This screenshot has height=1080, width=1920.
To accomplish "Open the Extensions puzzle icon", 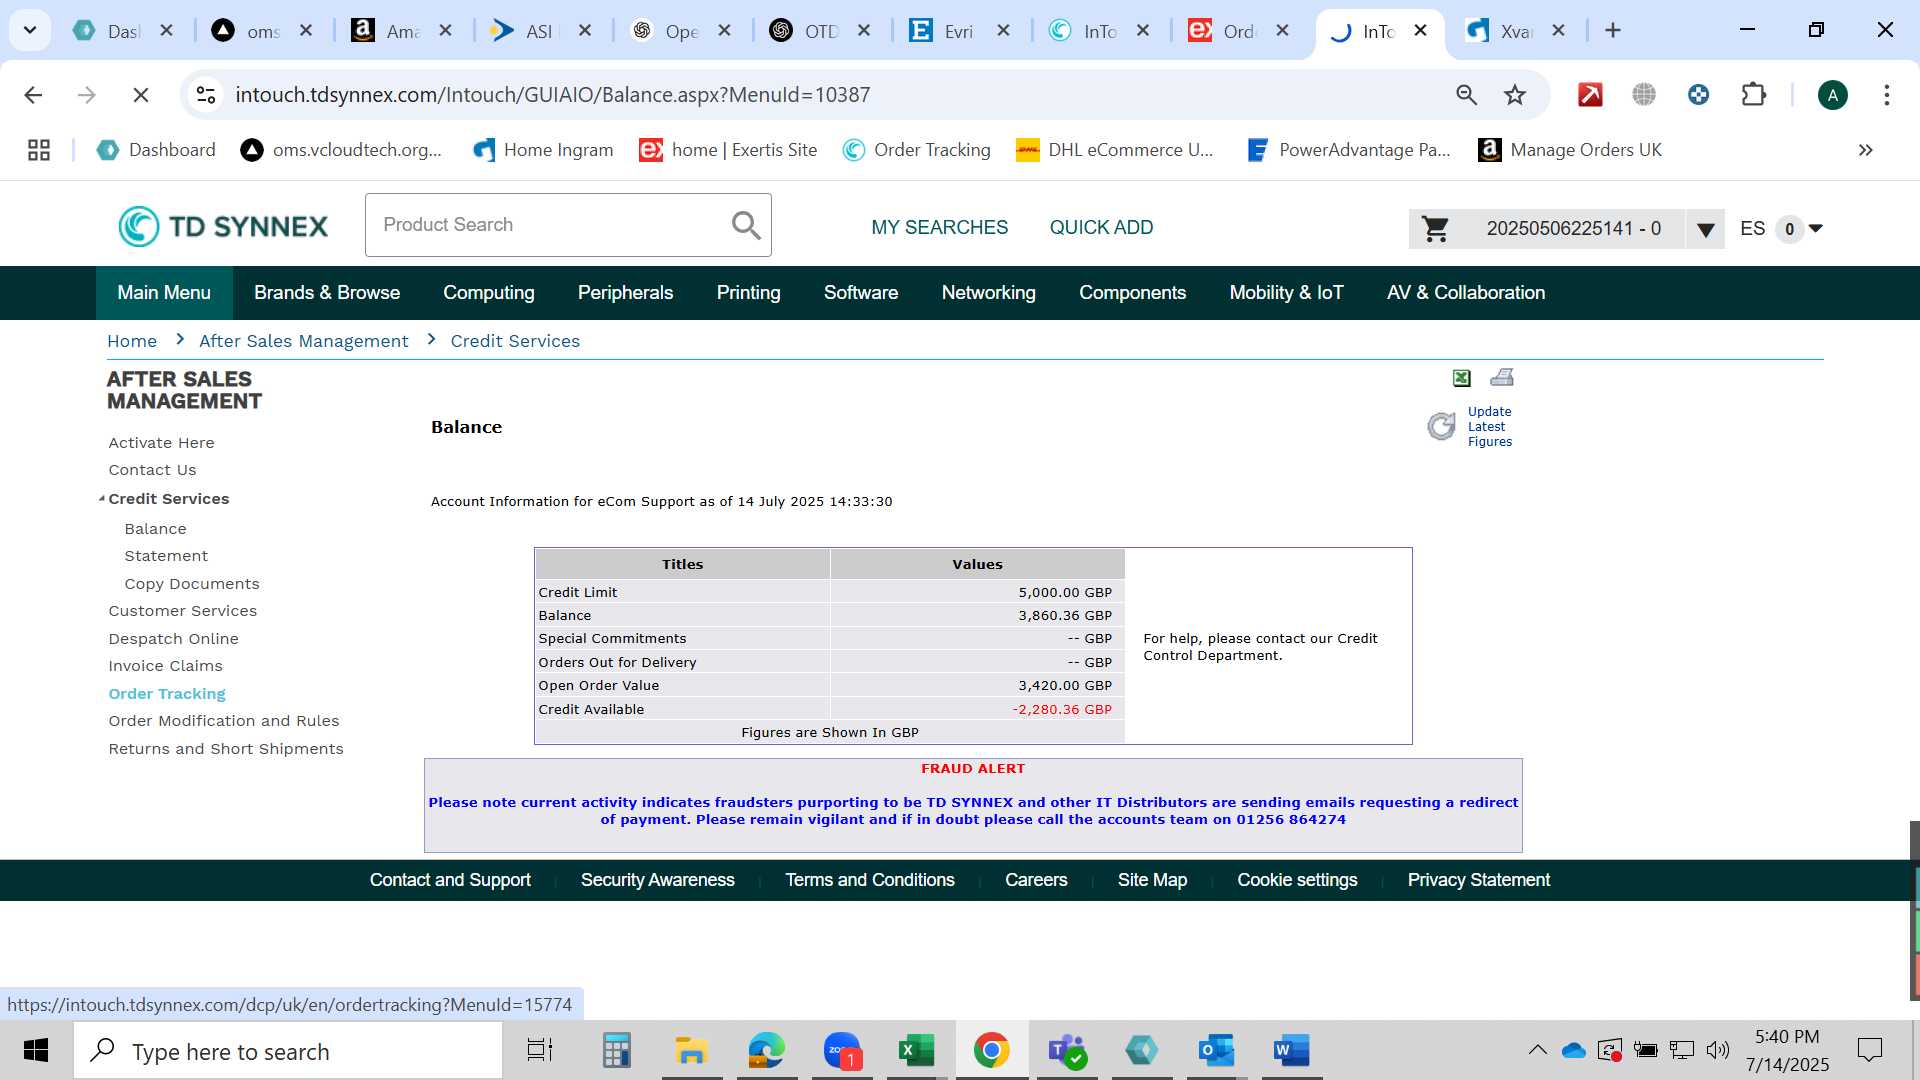I will [x=1754, y=95].
